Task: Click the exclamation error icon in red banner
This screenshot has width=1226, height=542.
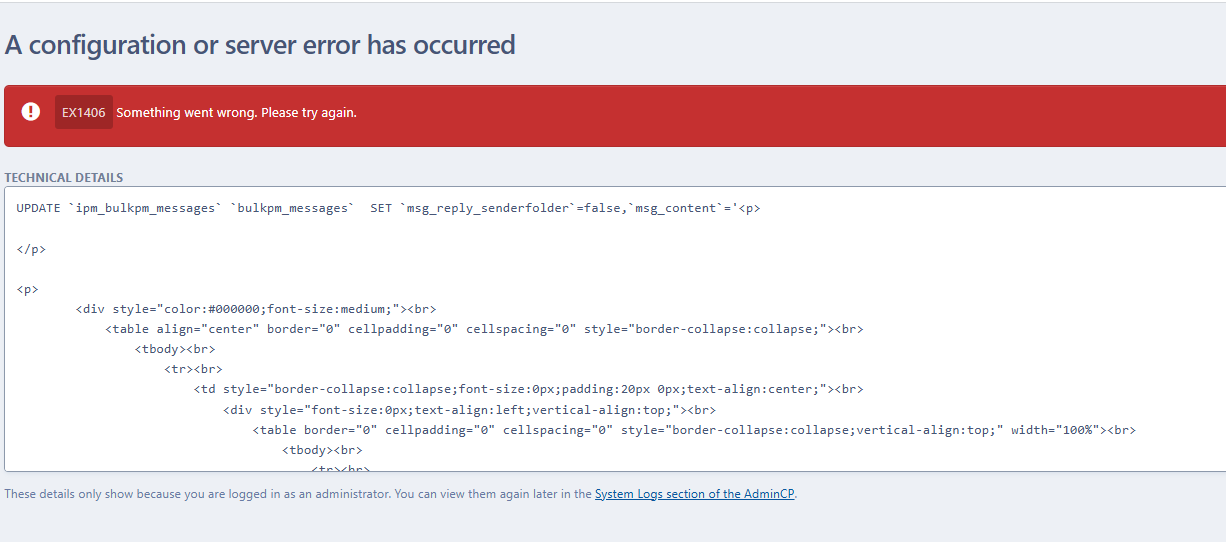Action: (x=31, y=112)
